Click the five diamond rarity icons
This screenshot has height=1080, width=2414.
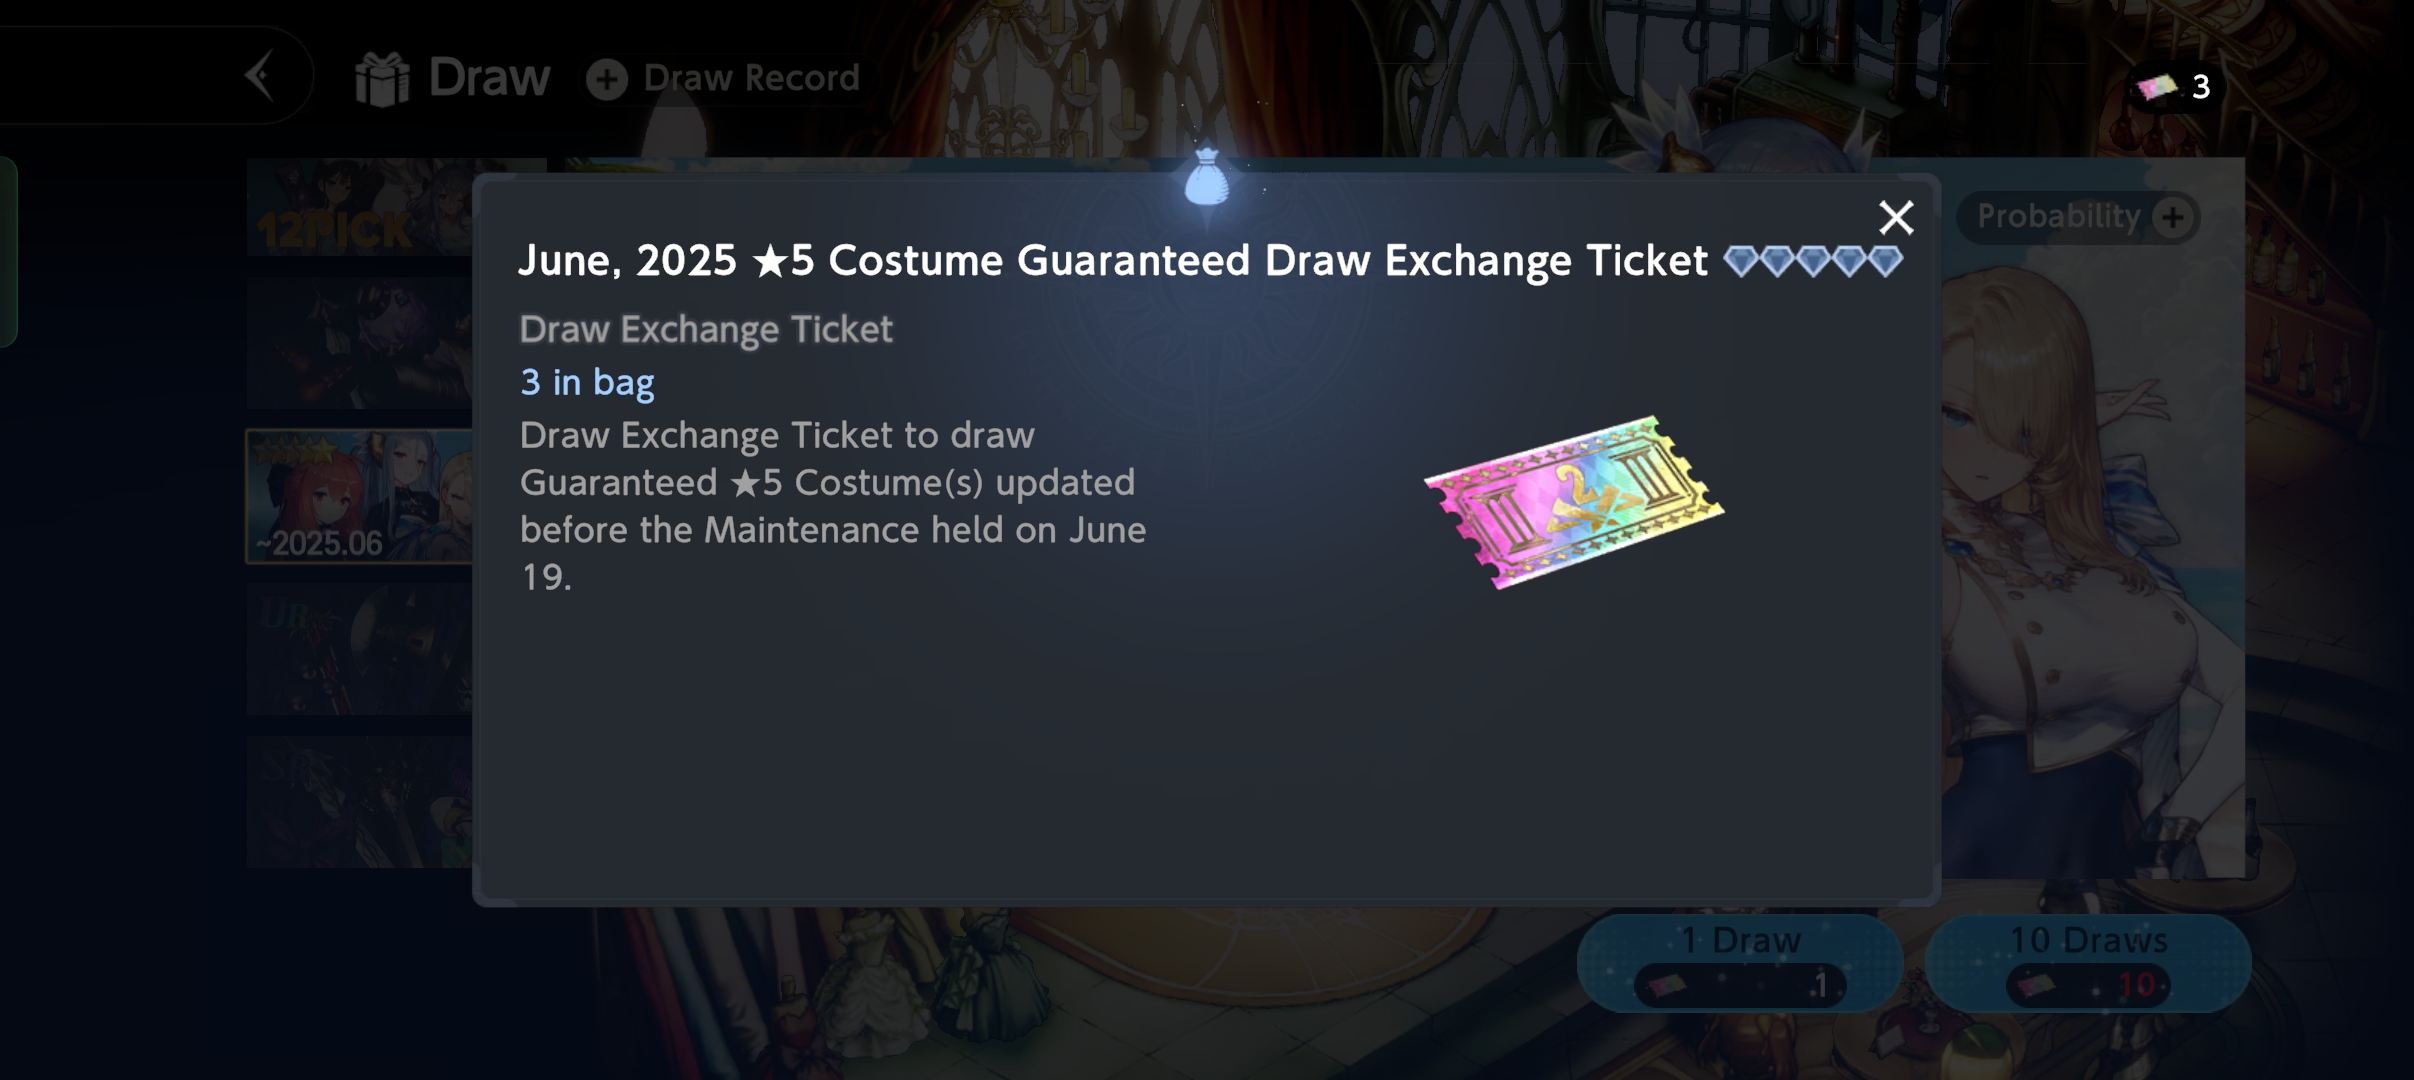pos(1812,261)
